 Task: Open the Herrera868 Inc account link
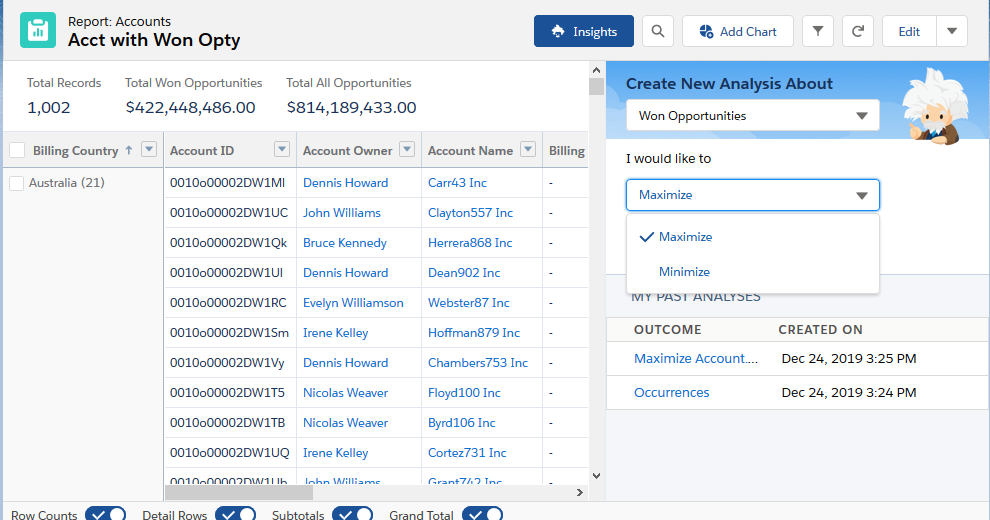pos(470,243)
